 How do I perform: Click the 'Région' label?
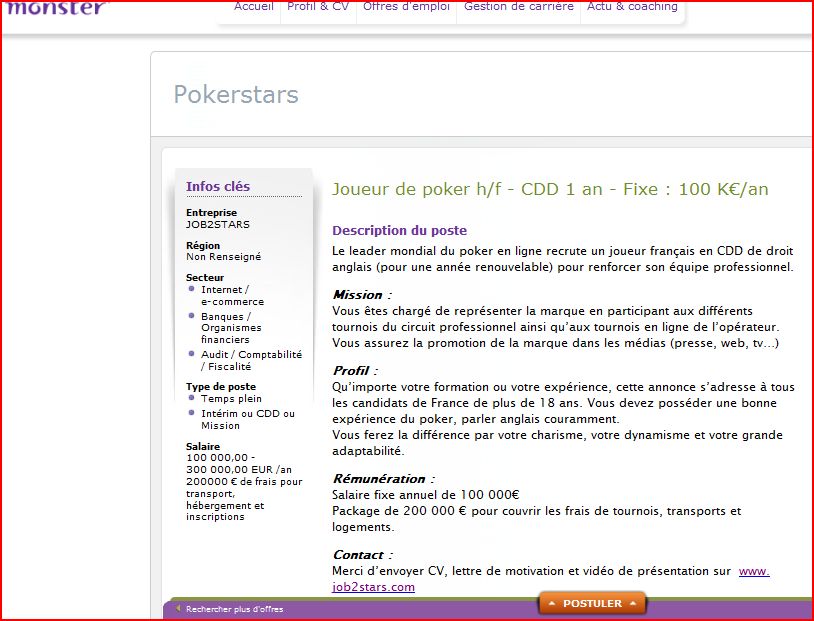pyautogui.click(x=203, y=246)
